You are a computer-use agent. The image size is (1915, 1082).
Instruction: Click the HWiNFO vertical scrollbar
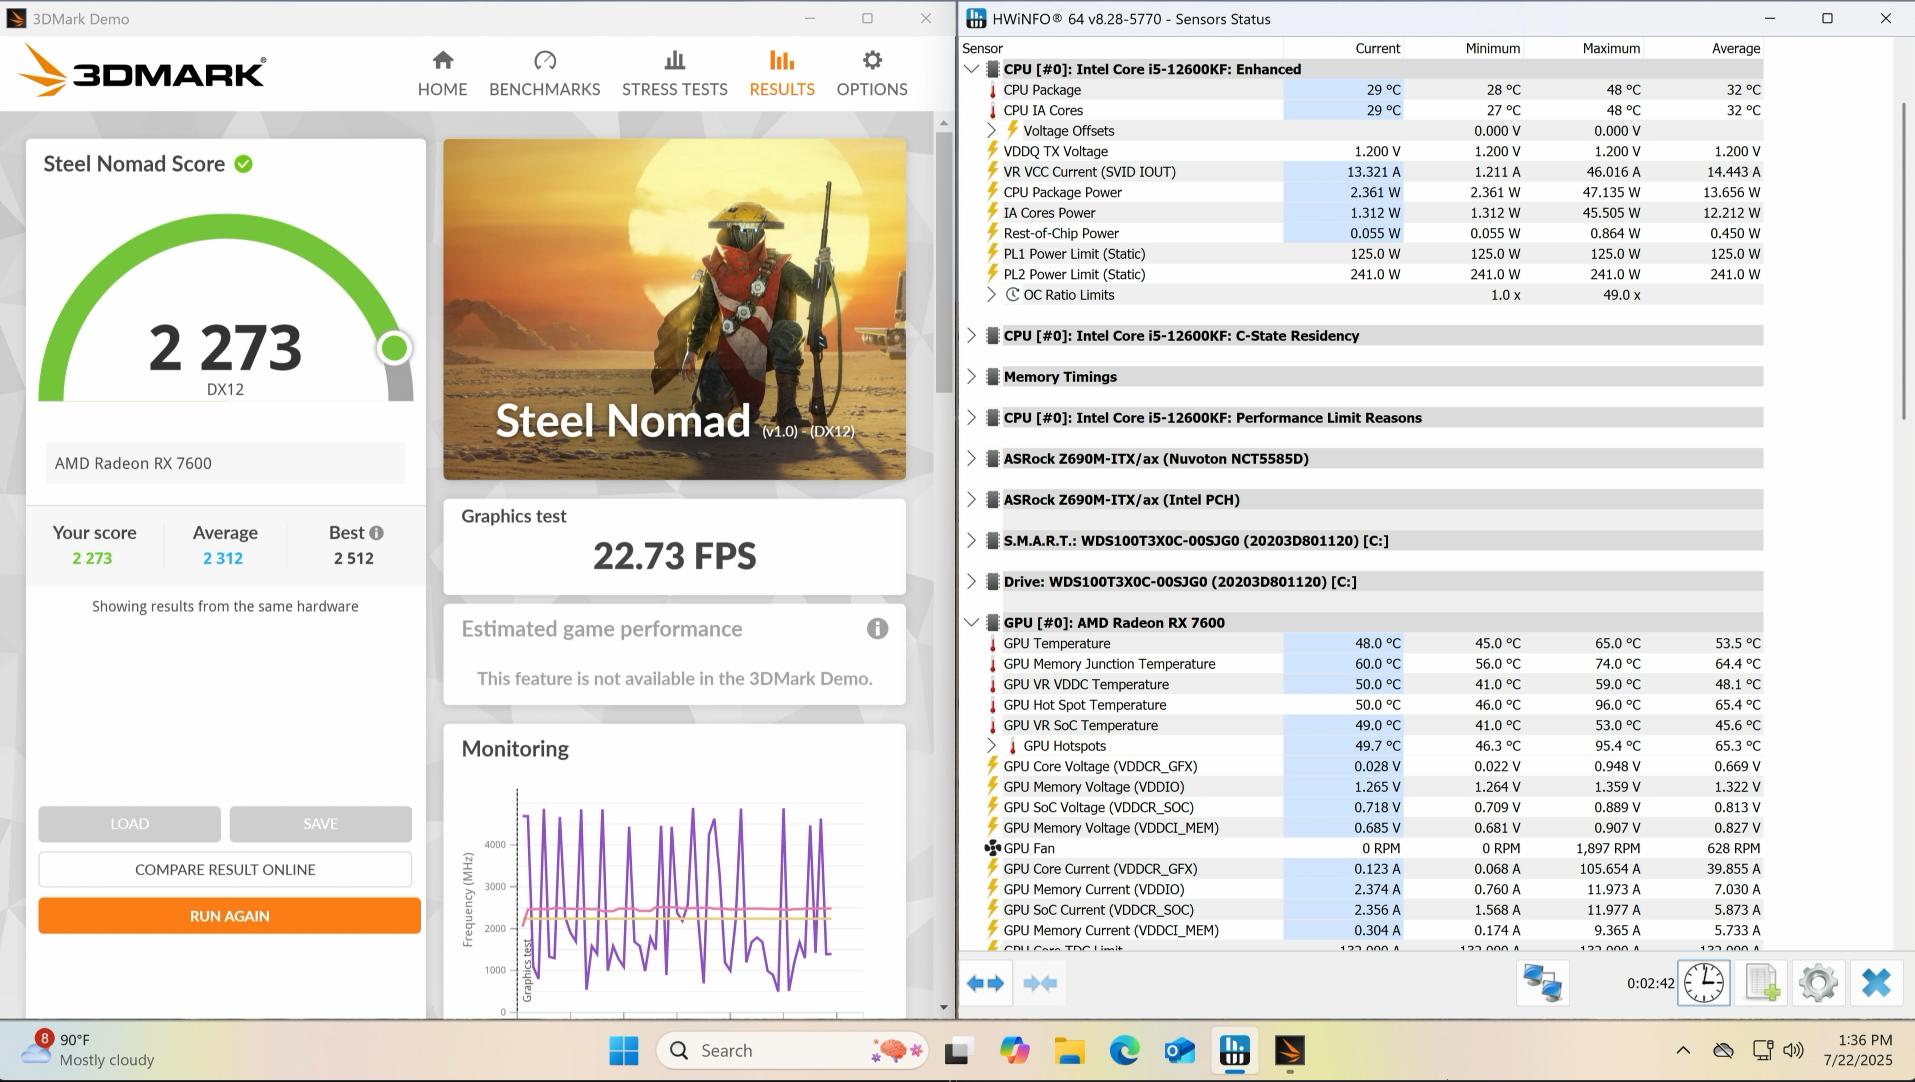click(x=1903, y=260)
